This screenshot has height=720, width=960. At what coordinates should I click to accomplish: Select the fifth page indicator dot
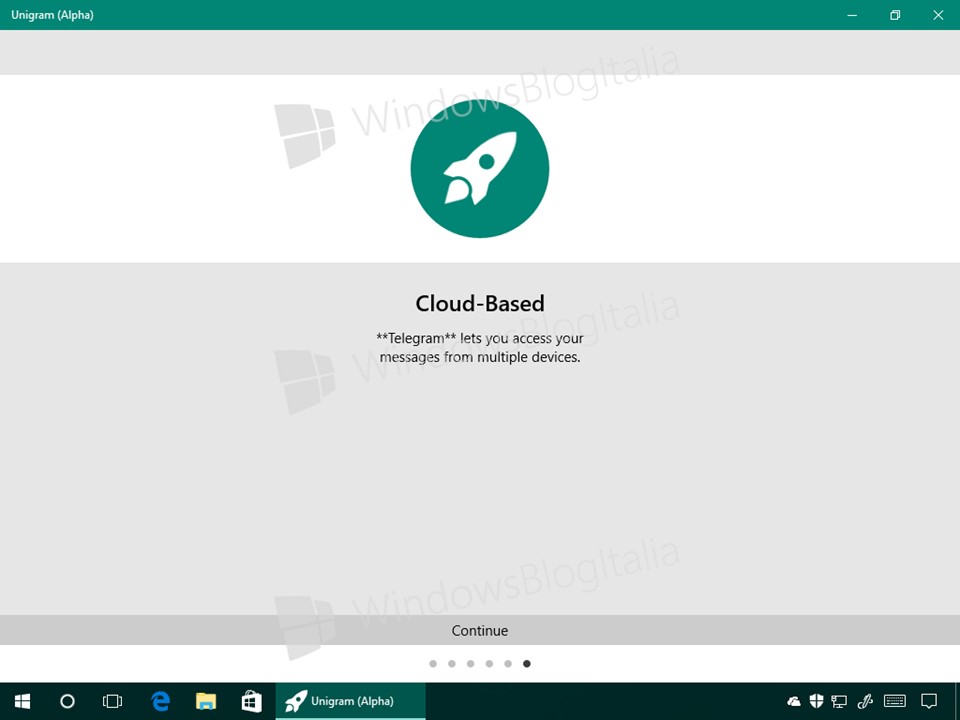[x=508, y=664]
